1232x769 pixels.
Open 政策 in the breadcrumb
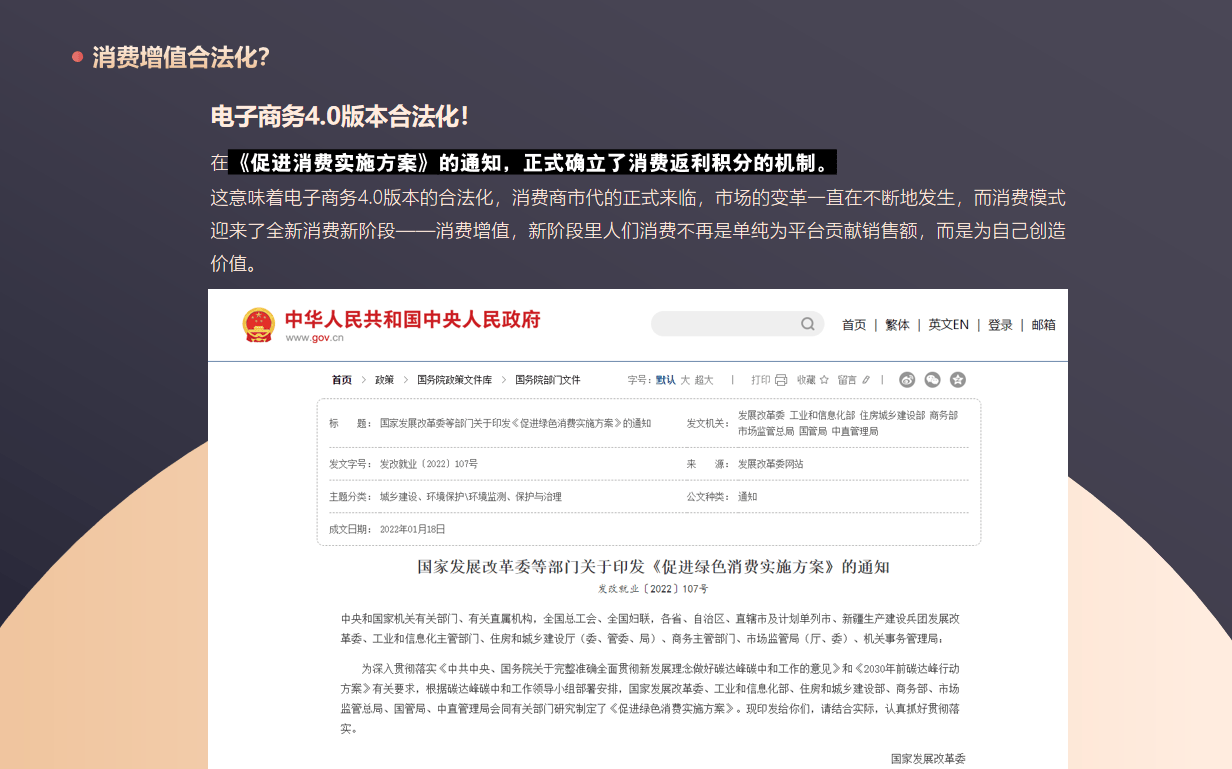[384, 380]
